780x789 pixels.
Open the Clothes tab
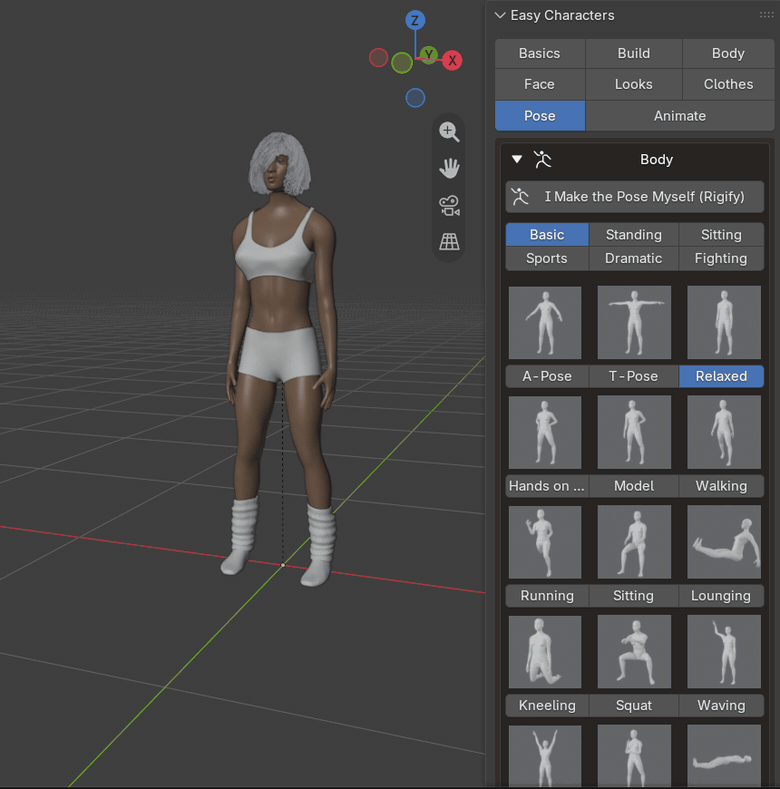pos(728,84)
